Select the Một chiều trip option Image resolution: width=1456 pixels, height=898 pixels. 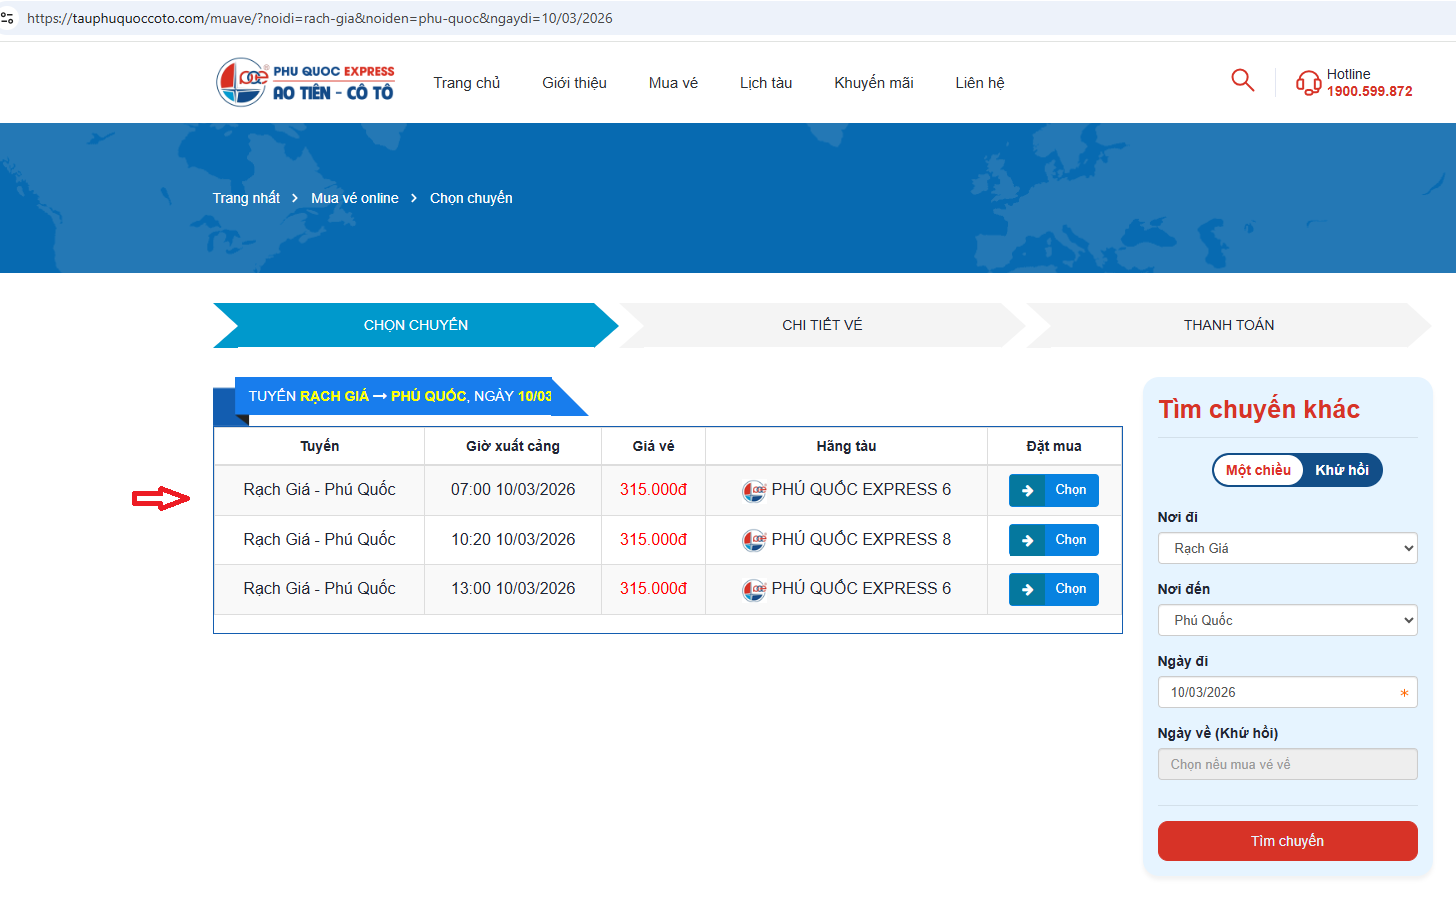tap(1258, 470)
